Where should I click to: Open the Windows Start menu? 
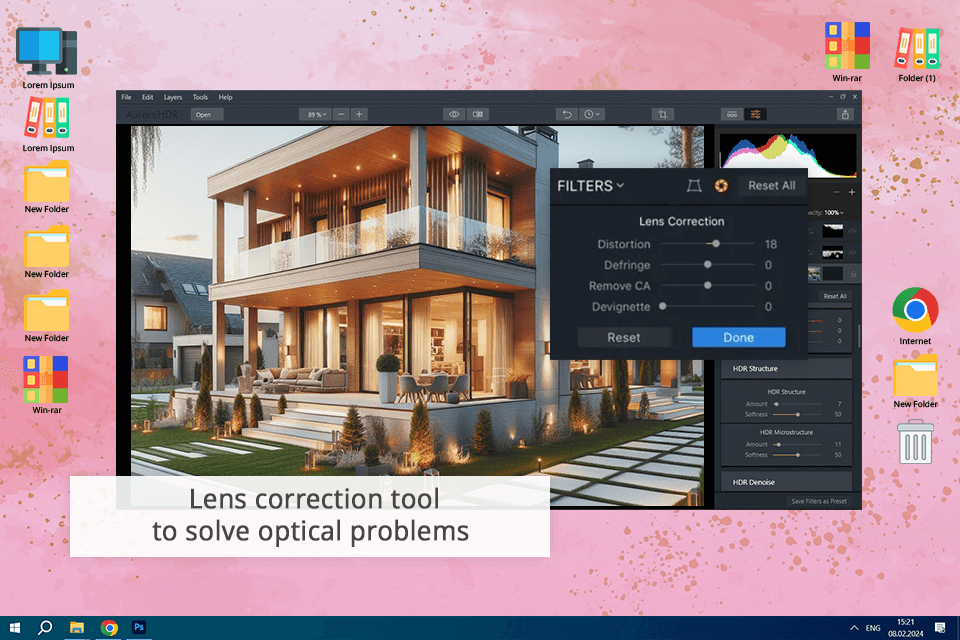click(x=15, y=628)
